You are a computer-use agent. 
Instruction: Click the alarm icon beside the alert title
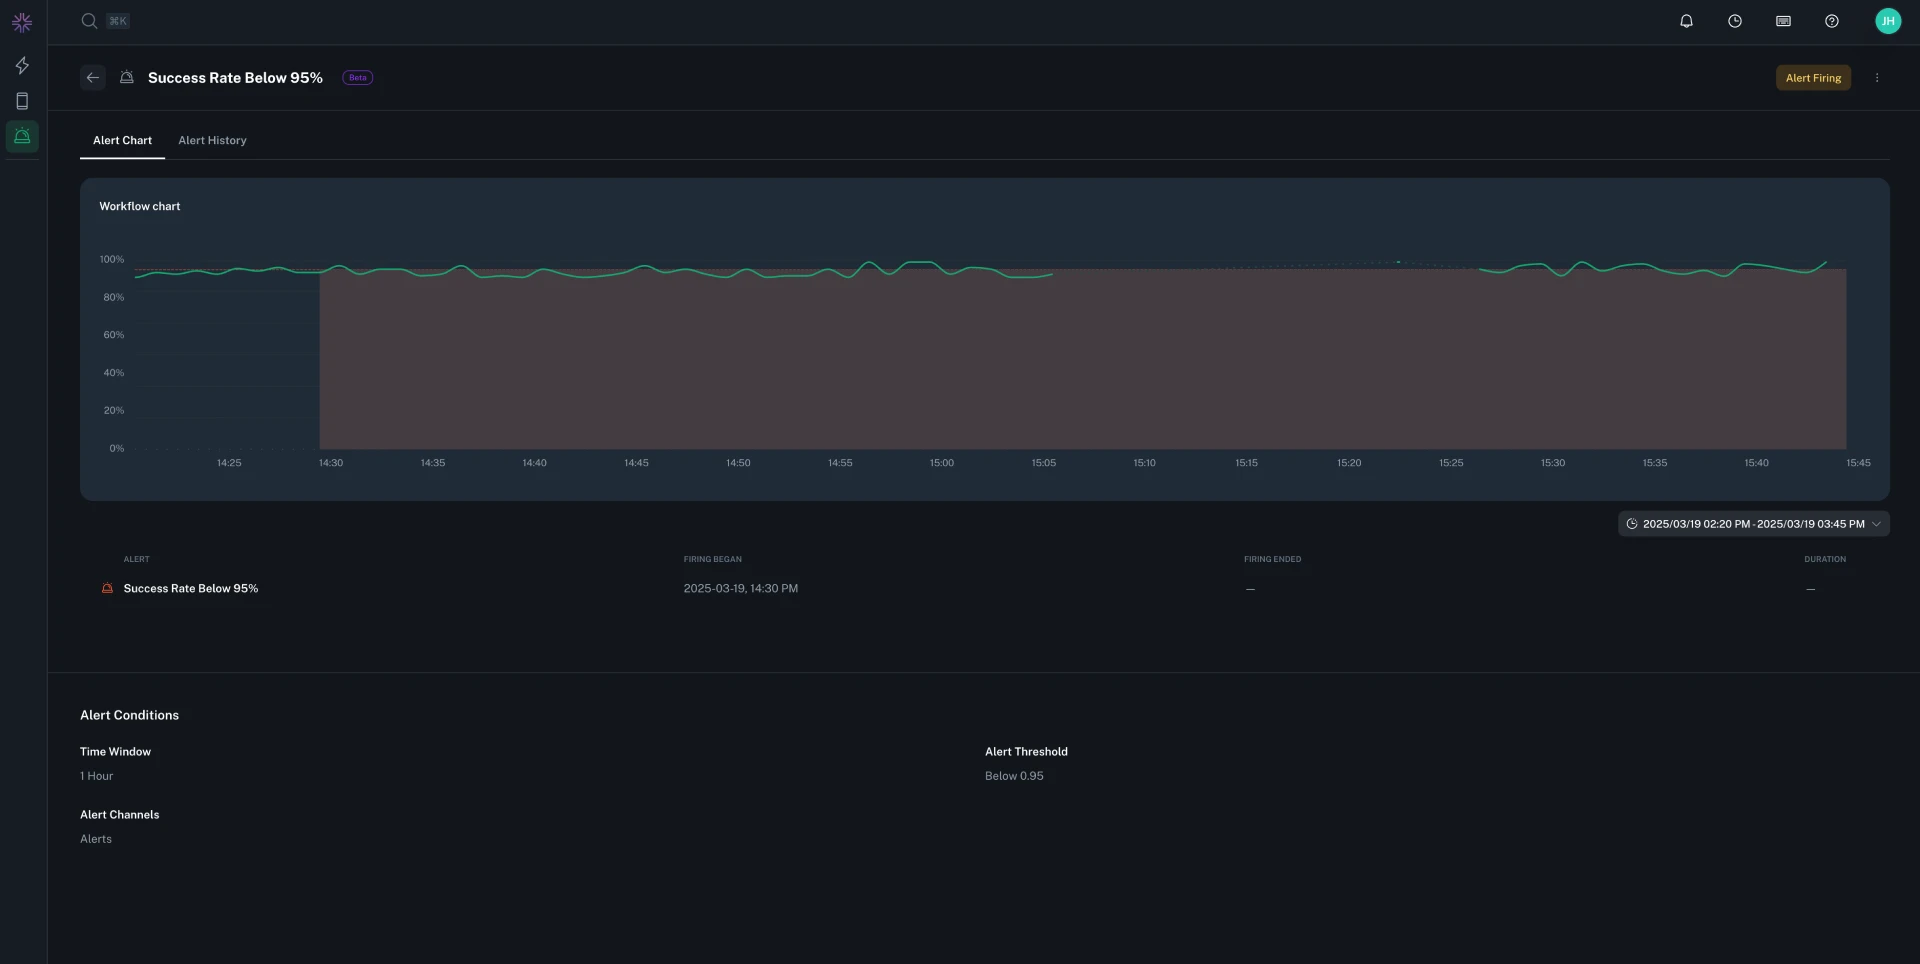click(127, 77)
